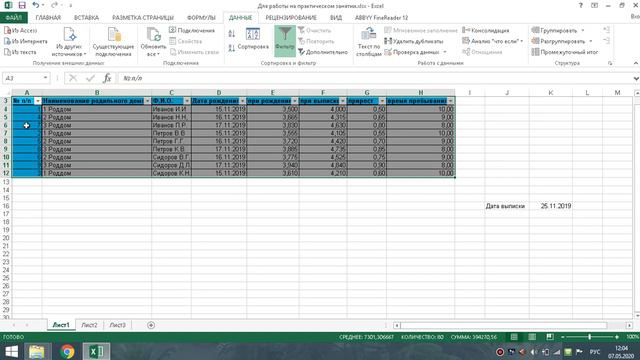Switch to the РЕЦЕНЗИРОВАНИЕ tab
This screenshot has height=360, width=640.
(x=291, y=18)
